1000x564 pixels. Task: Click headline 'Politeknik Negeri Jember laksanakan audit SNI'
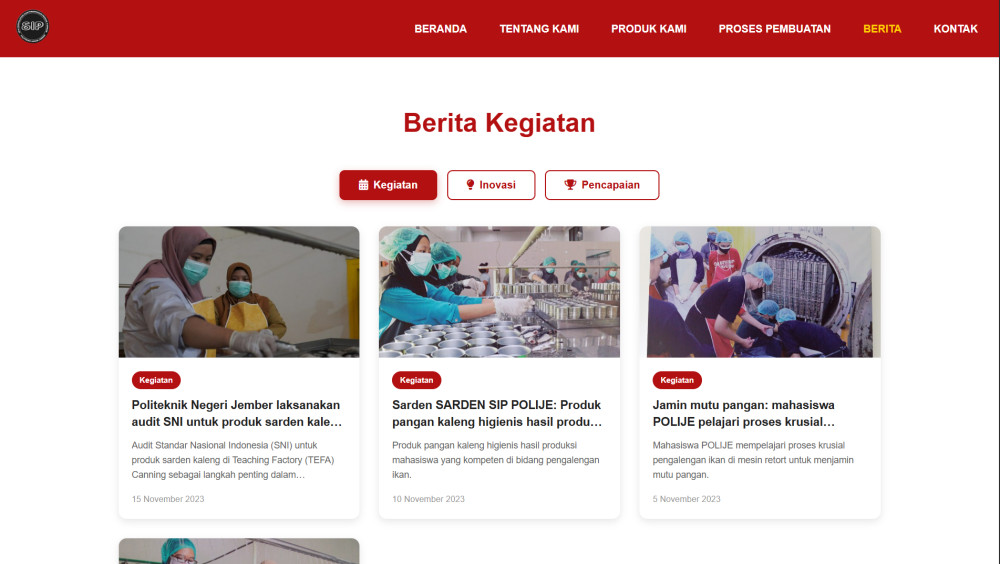coord(237,413)
